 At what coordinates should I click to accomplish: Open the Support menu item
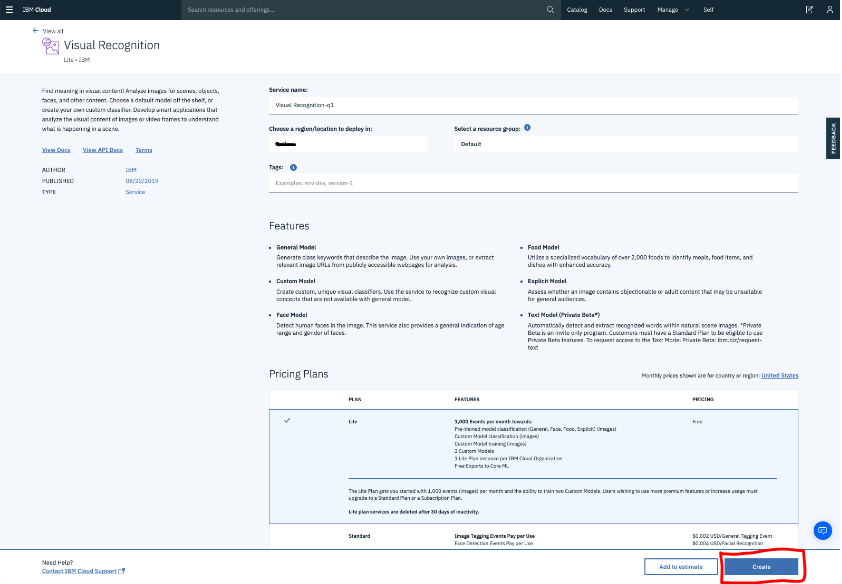tap(634, 10)
